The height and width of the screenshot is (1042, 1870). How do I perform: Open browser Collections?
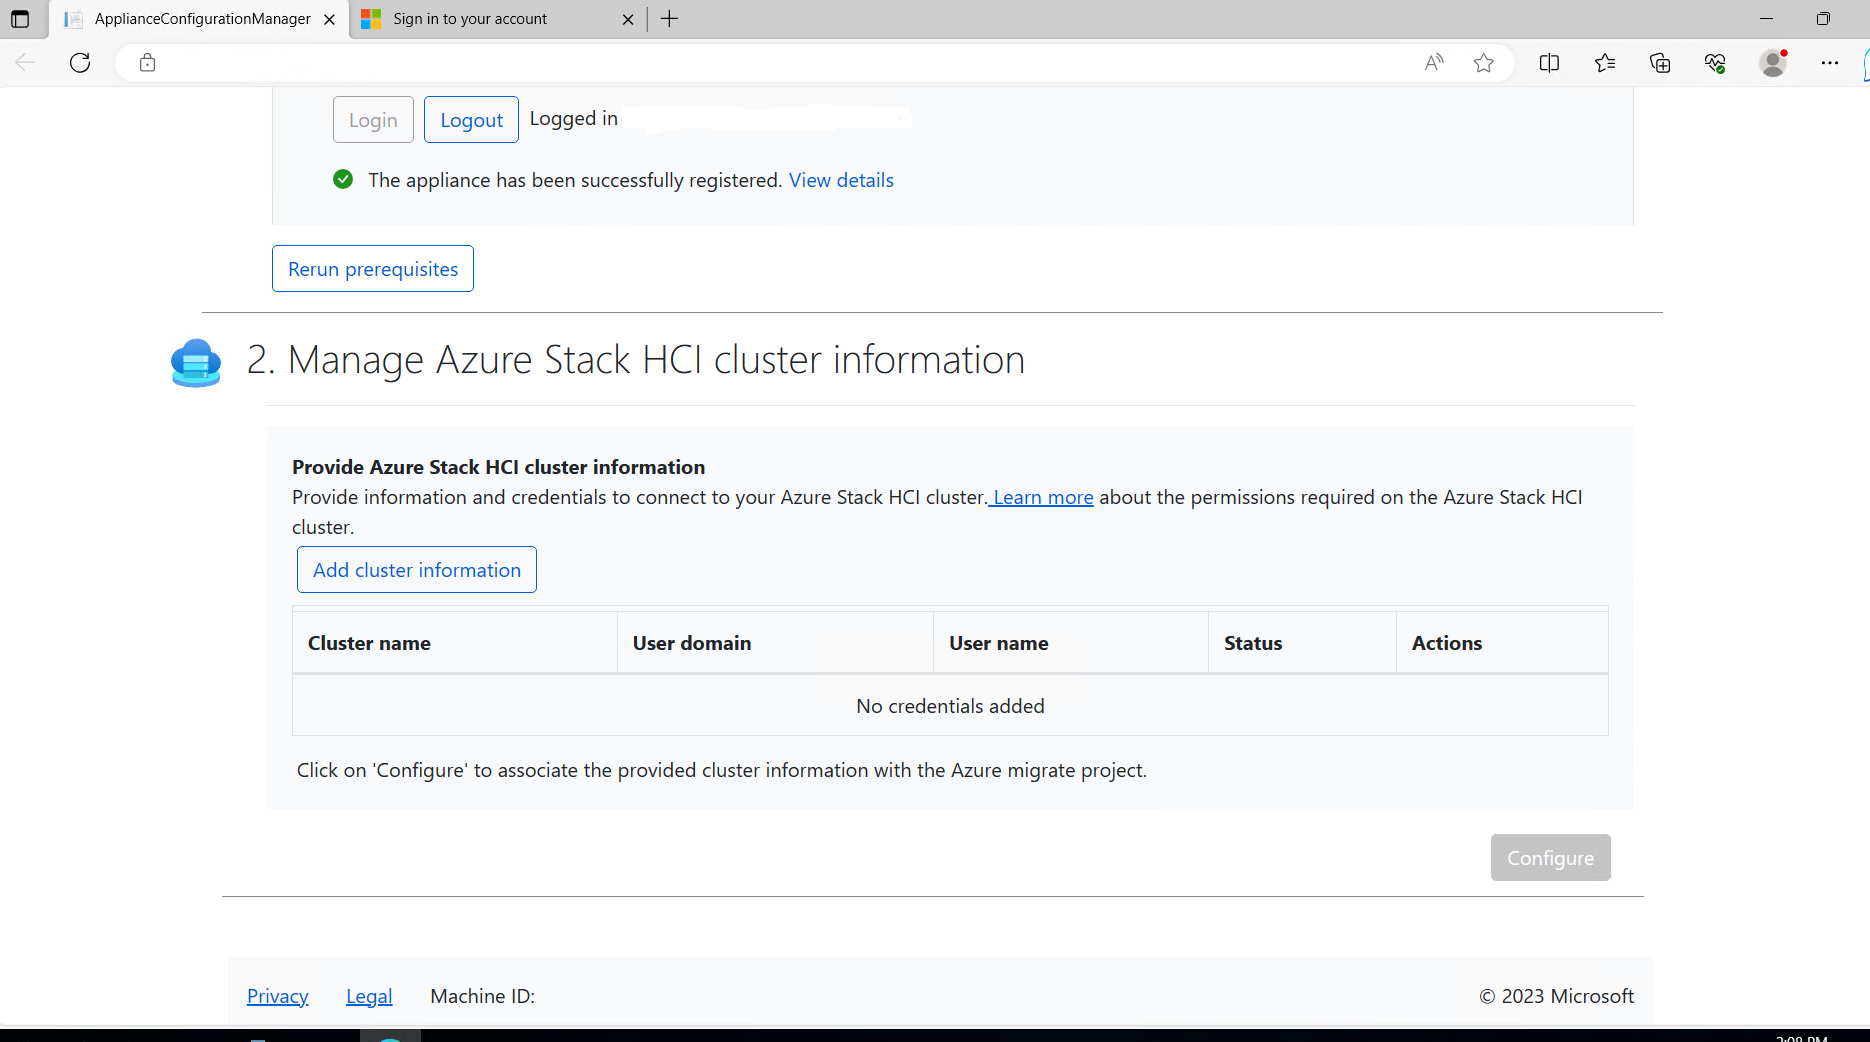(1660, 63)
